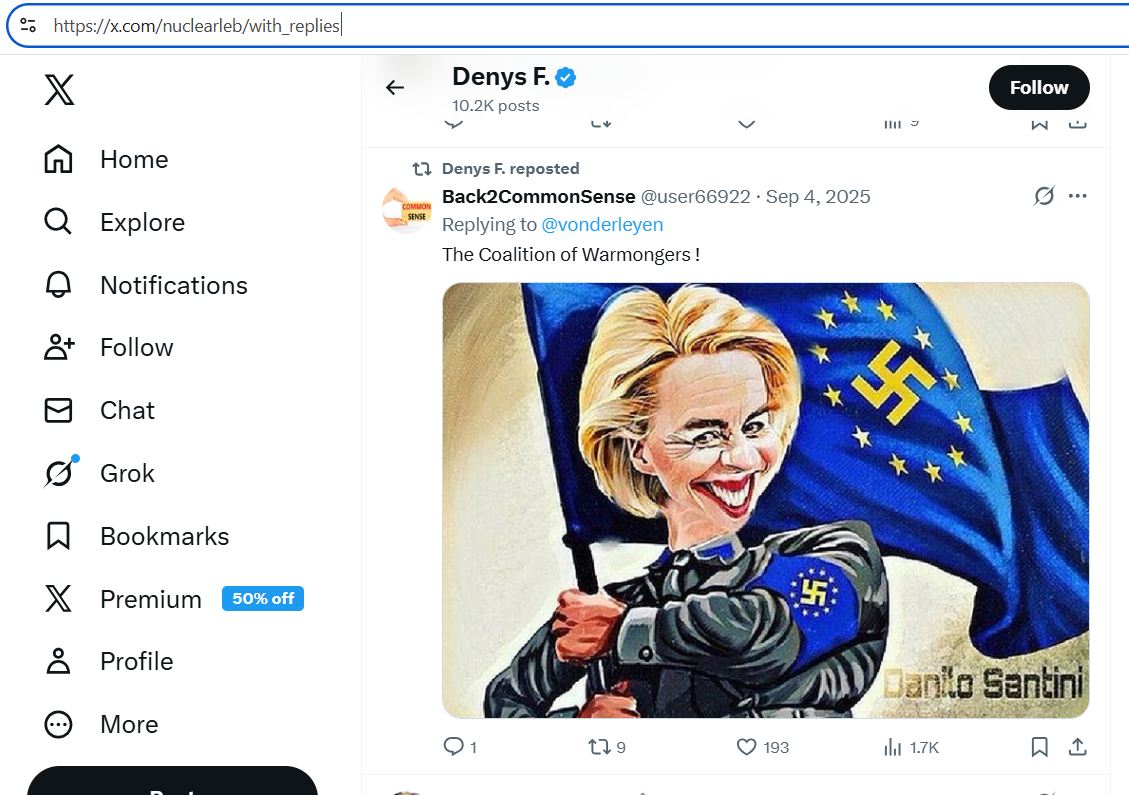Screen dimensions: 1129x795
Task: Reply to the Back2CommonSense post
Action: pyautogui.click(x=453, y=747)
